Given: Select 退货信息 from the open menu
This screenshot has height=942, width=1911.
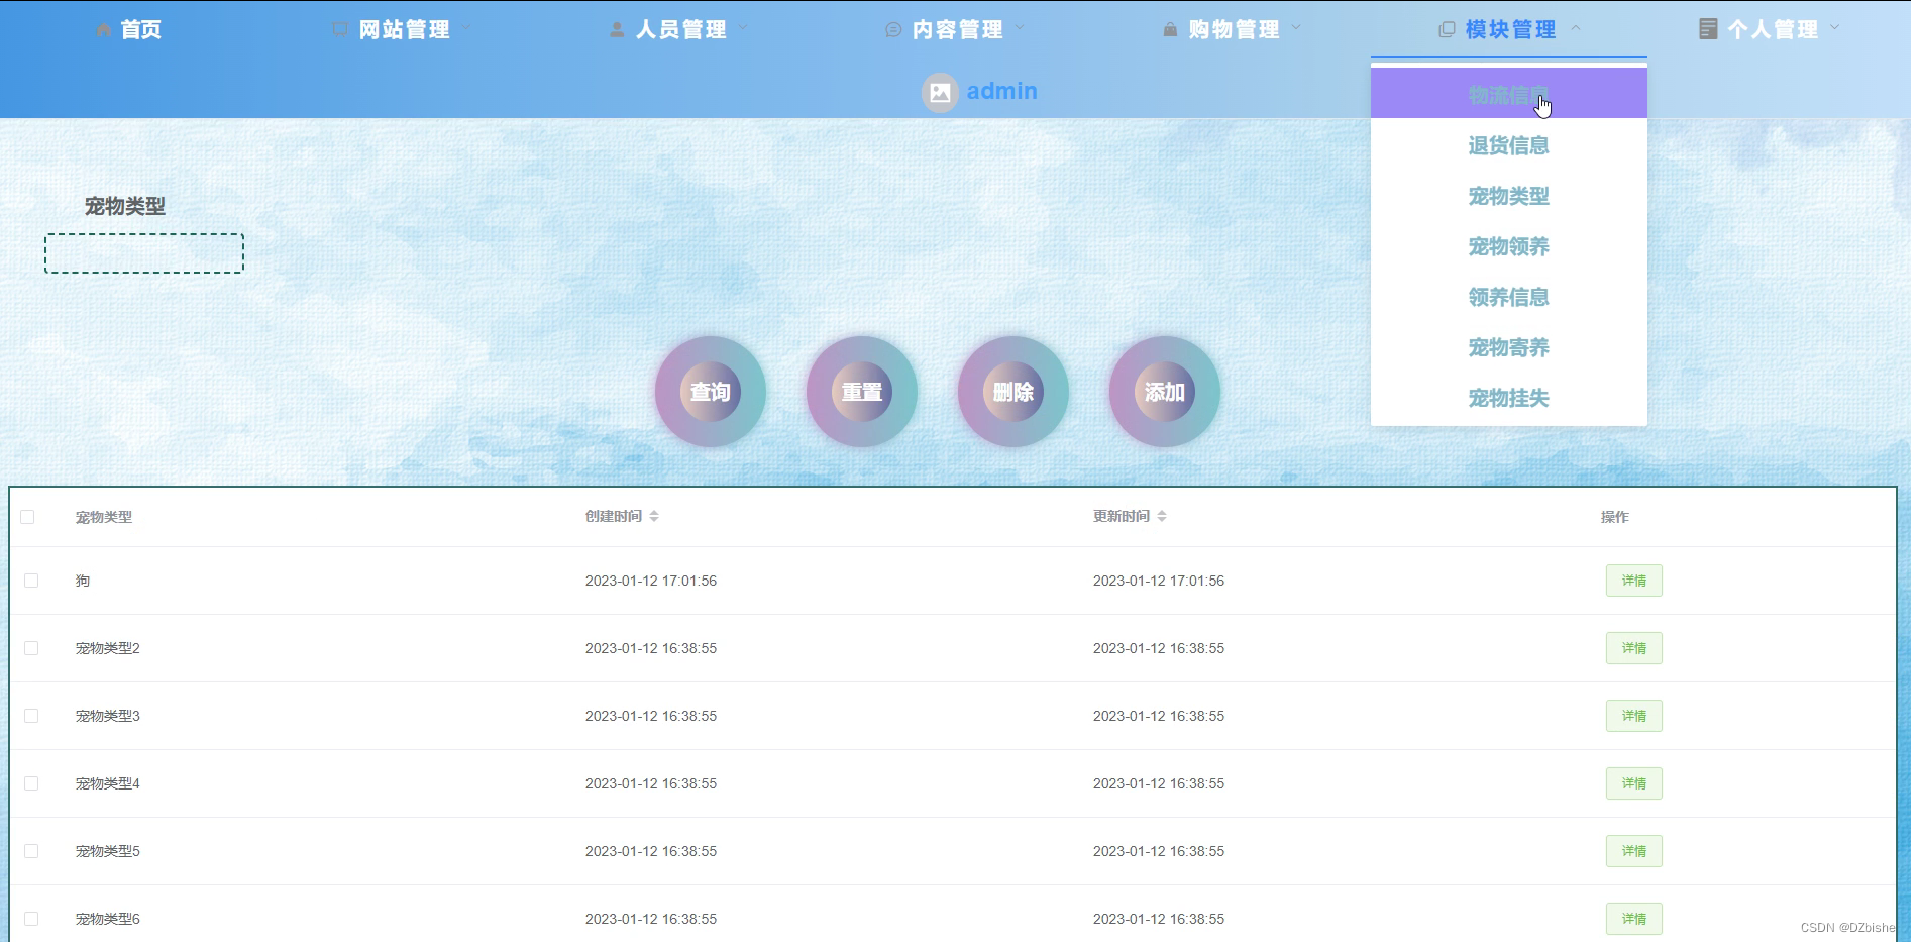Looking at the screenshot, I should (x=1508, y=145).
